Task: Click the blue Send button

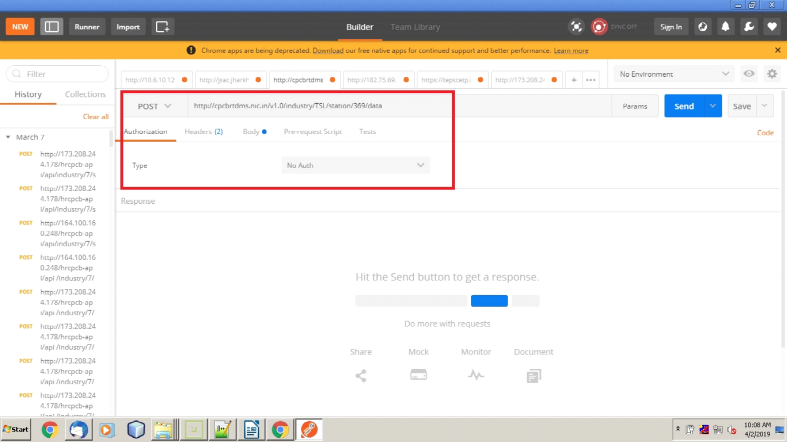Action: [x=684, y=106]
